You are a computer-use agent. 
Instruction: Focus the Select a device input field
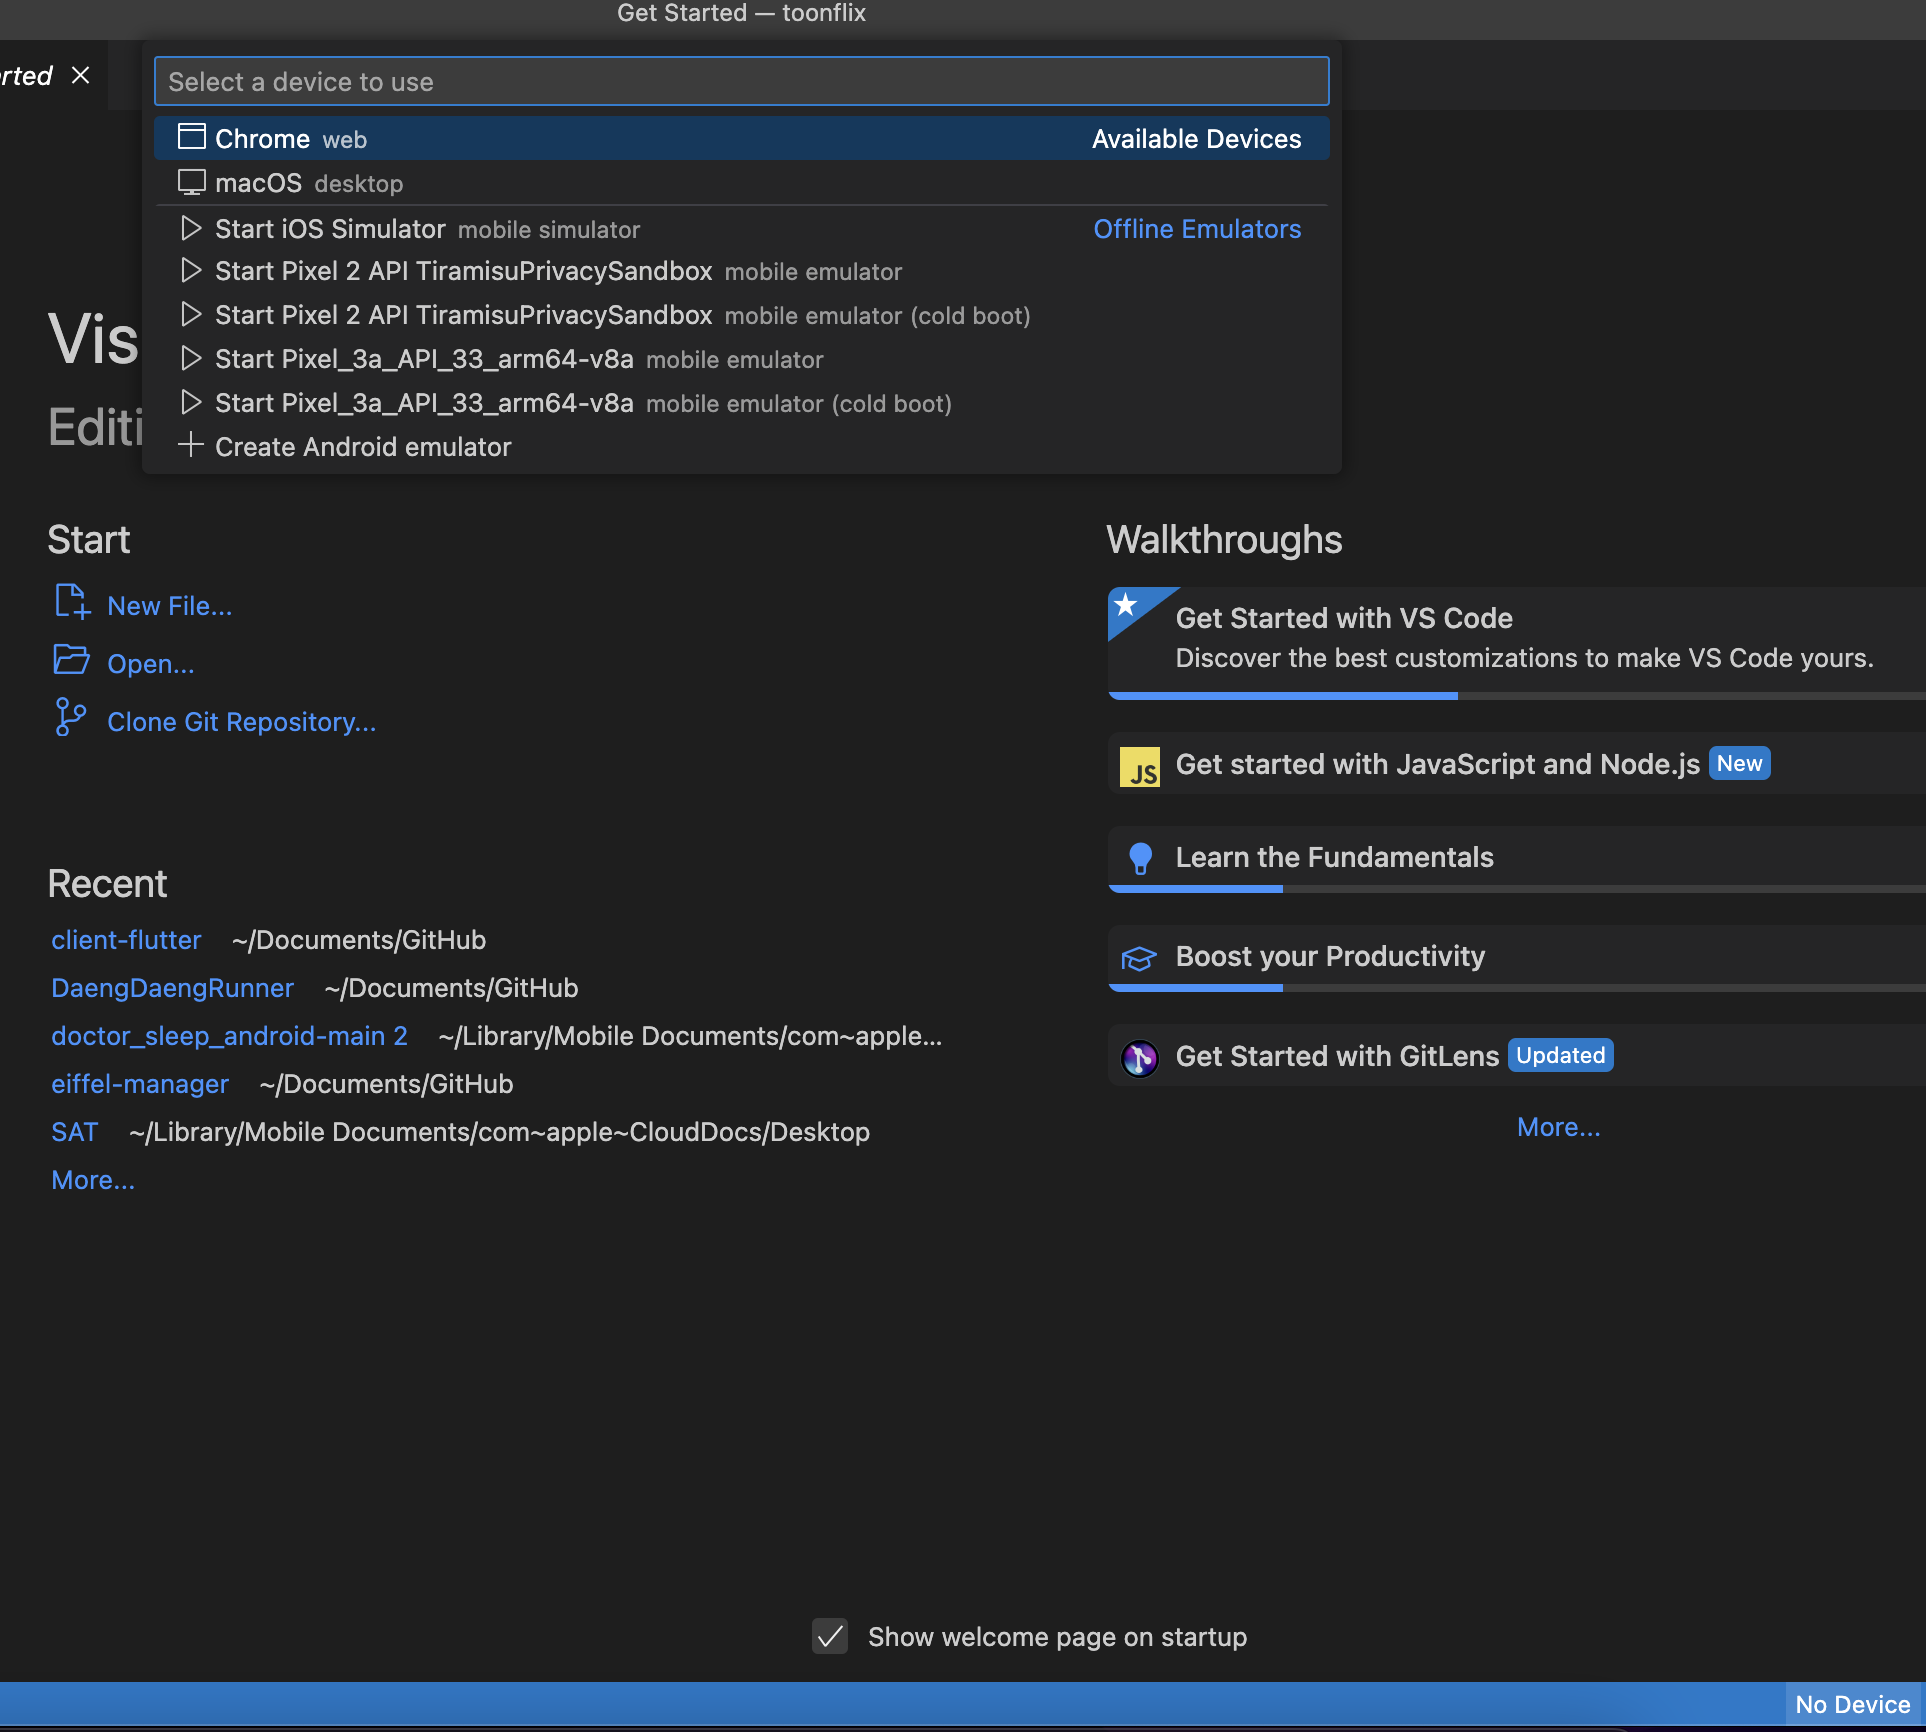[x=740, y=82]
